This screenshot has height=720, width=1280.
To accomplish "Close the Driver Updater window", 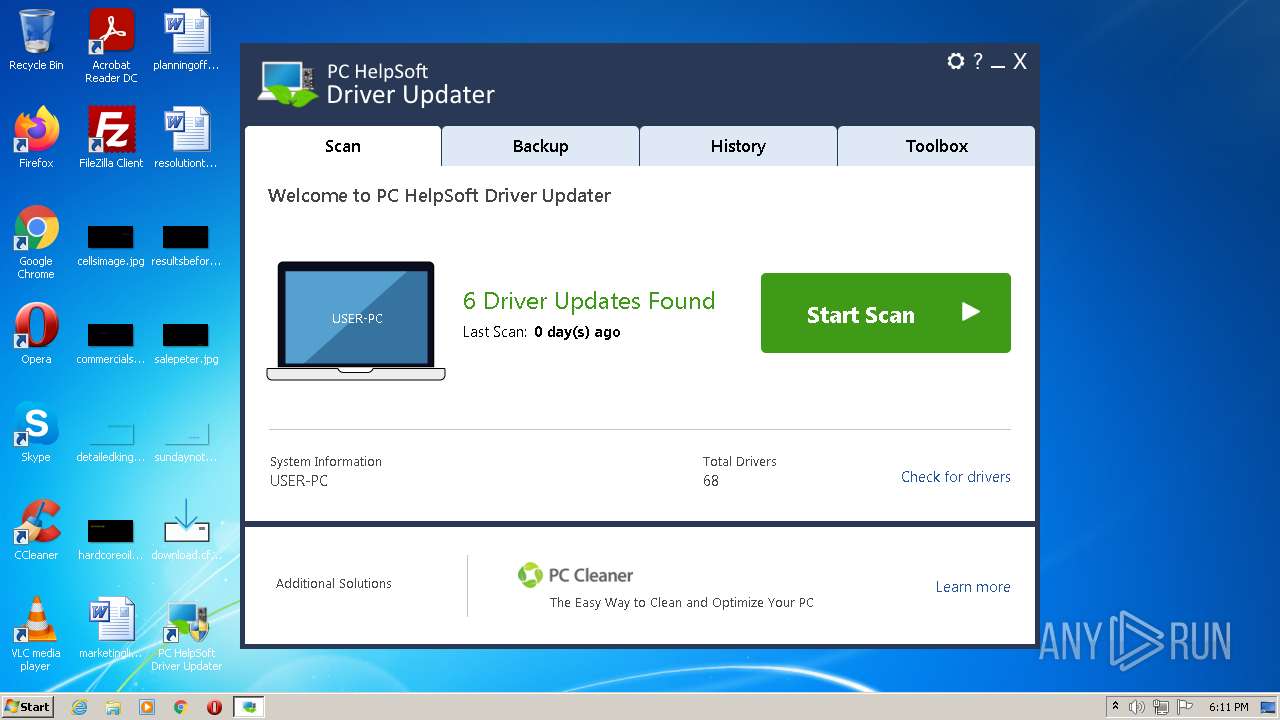I will pos(1020,61).
